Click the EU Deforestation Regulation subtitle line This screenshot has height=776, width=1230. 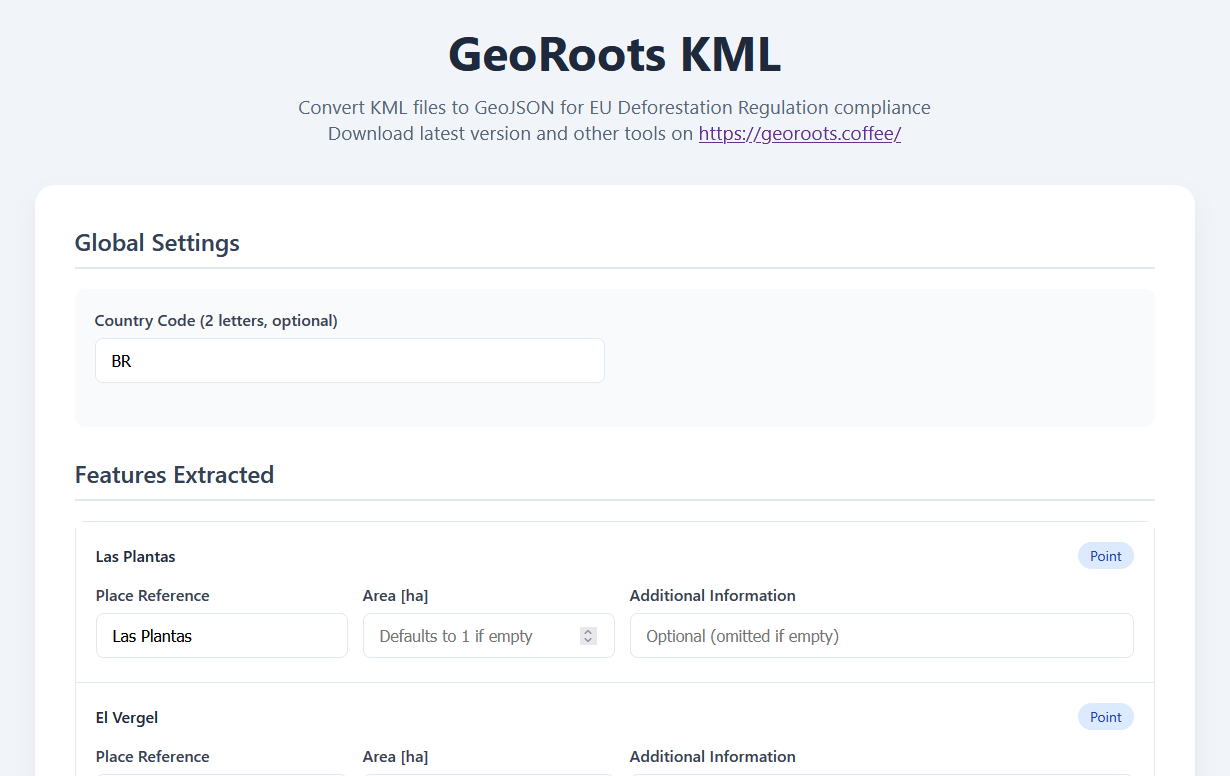point(614,107)
